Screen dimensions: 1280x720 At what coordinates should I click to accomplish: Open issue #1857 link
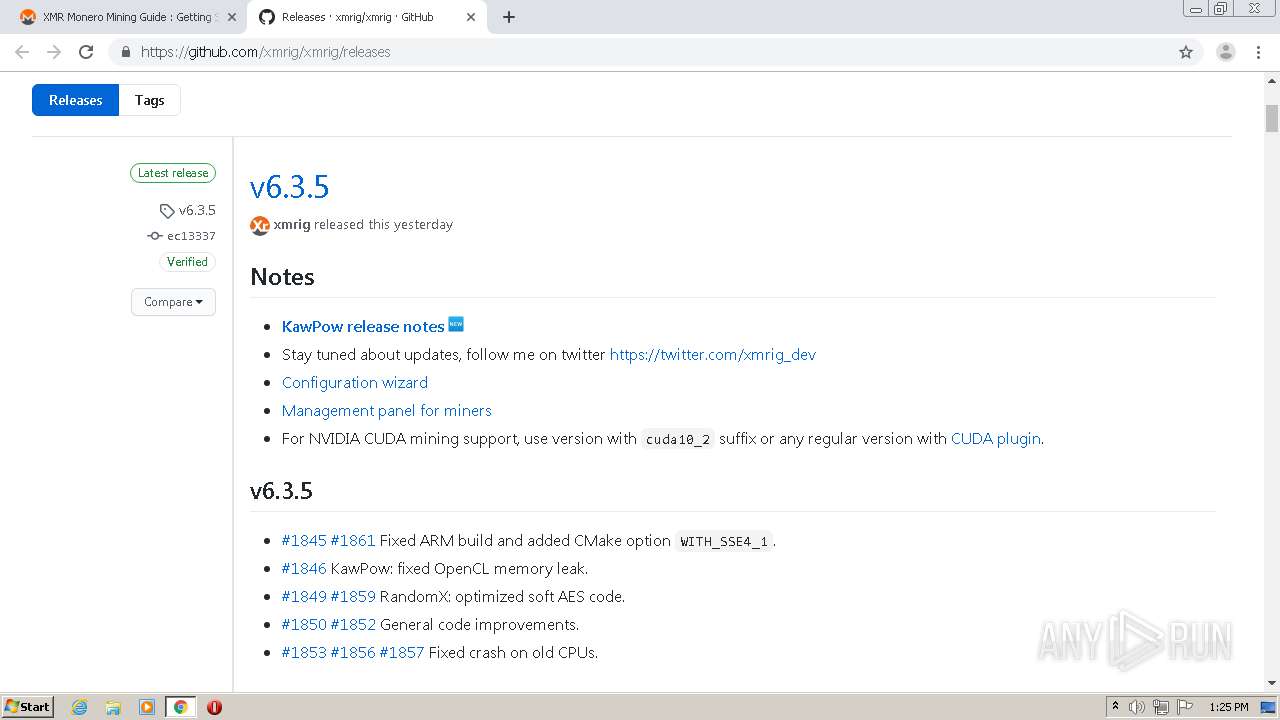pos(402,652)
